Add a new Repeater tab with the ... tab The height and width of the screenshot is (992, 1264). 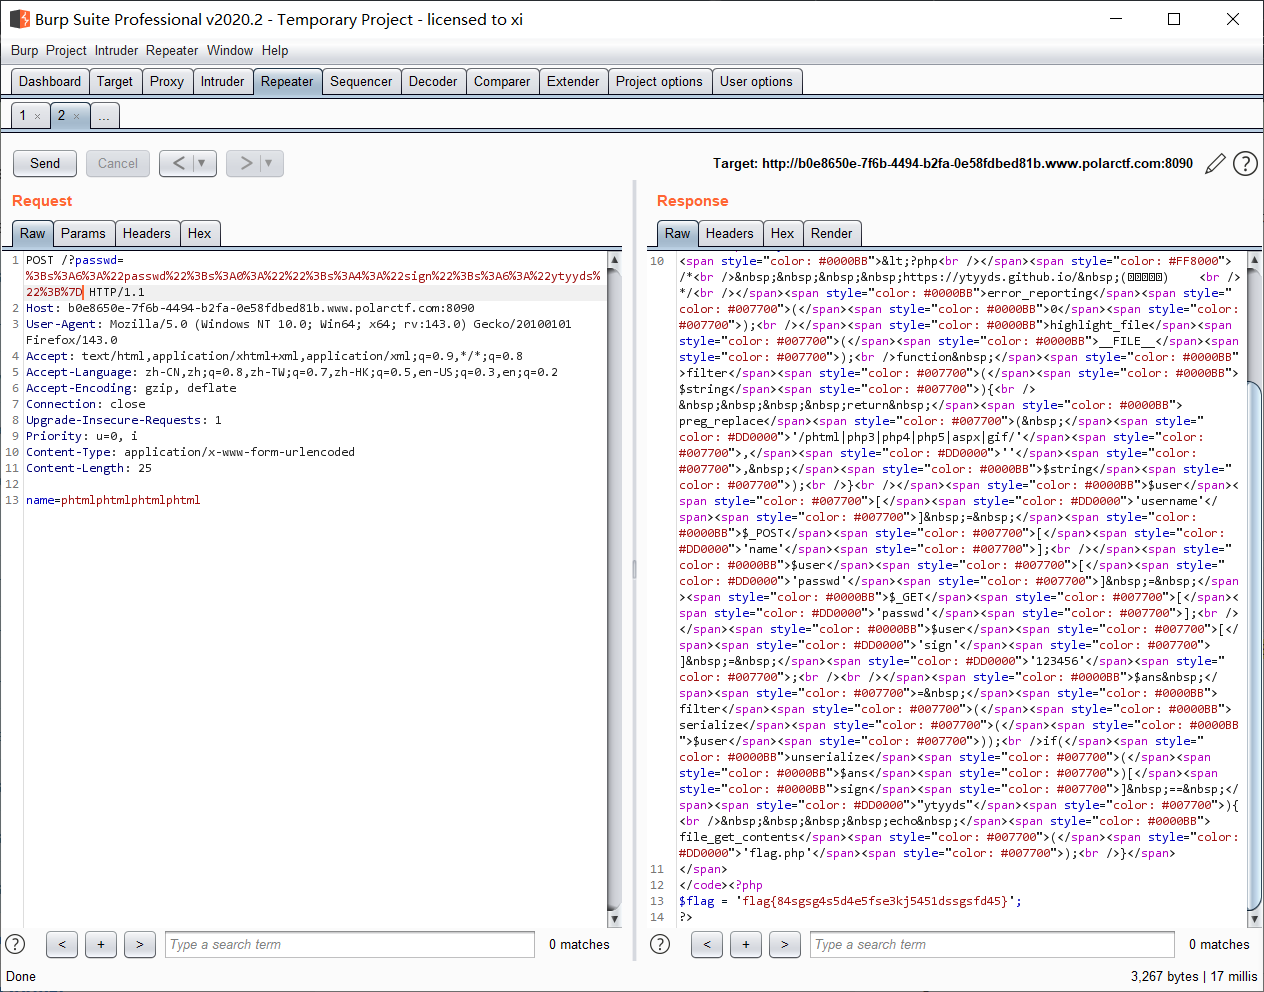104,116
